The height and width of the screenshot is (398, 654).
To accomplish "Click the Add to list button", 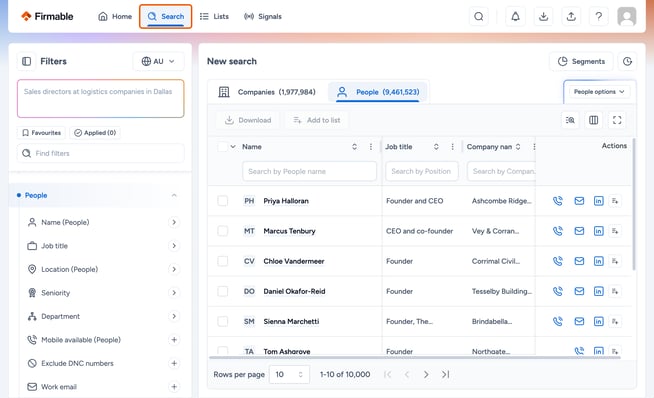I will pyautogui.click(x=317, y=120).
